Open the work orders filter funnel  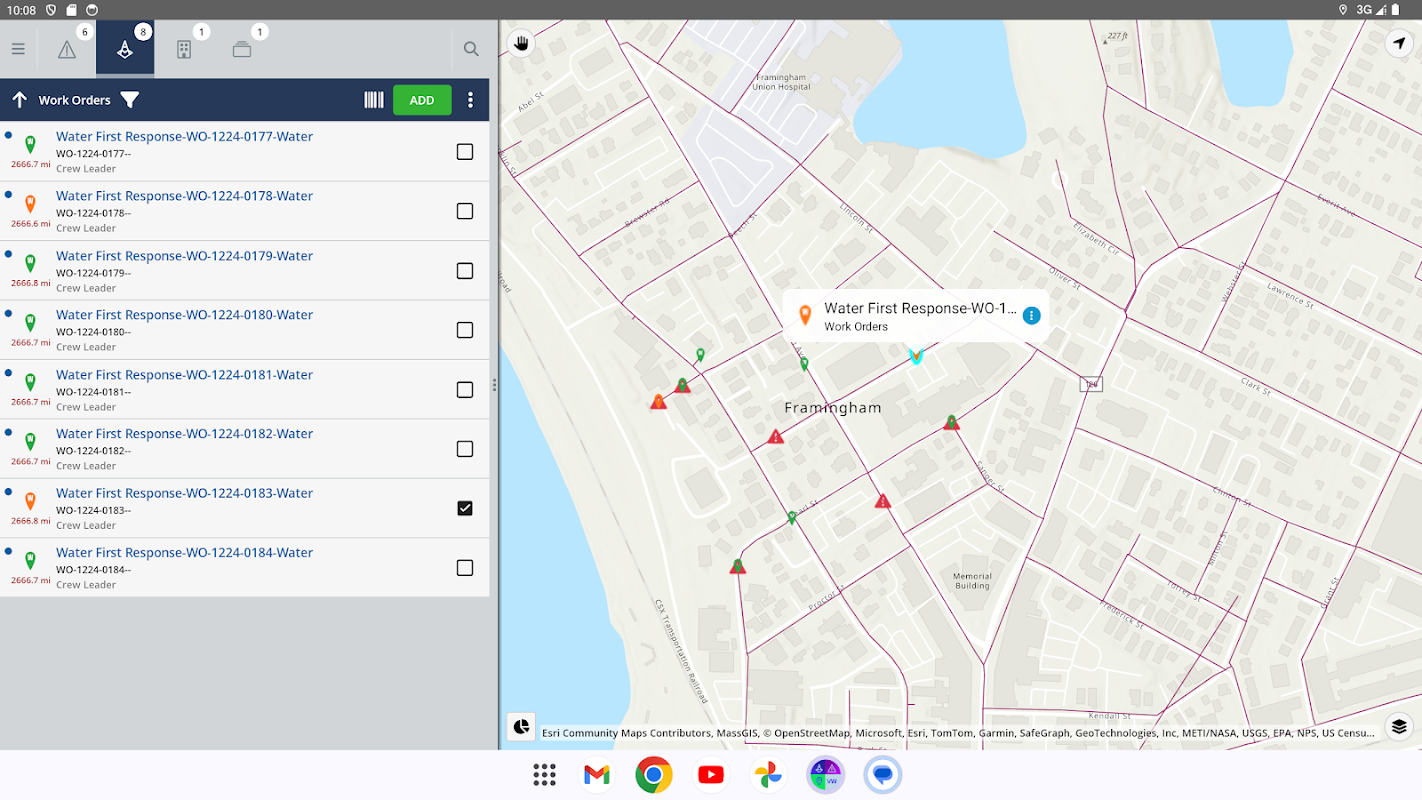[130, 100]
